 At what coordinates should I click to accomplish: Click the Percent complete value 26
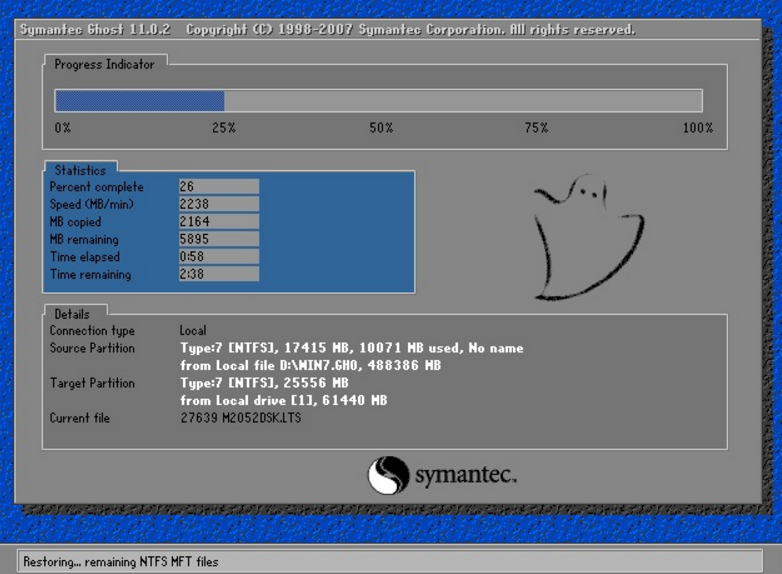(x=219, y=187)
